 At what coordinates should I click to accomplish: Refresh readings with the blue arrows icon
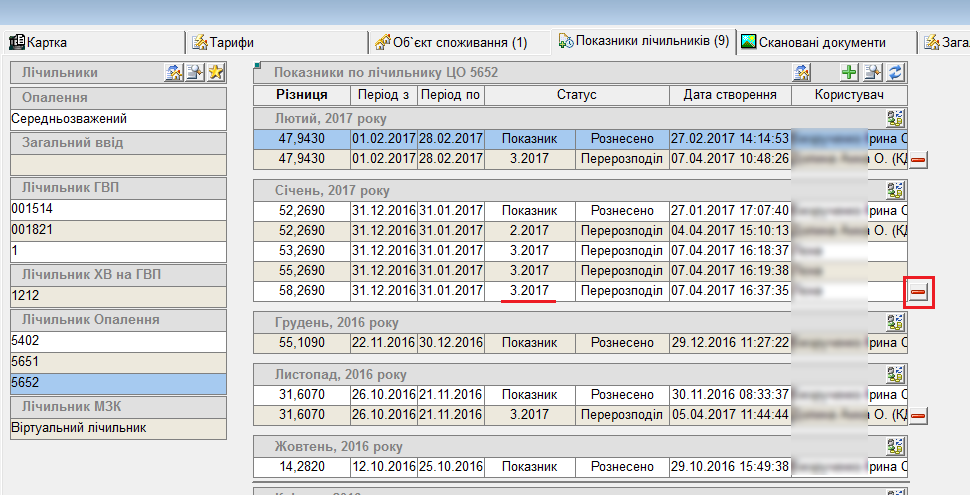[895, 72]
